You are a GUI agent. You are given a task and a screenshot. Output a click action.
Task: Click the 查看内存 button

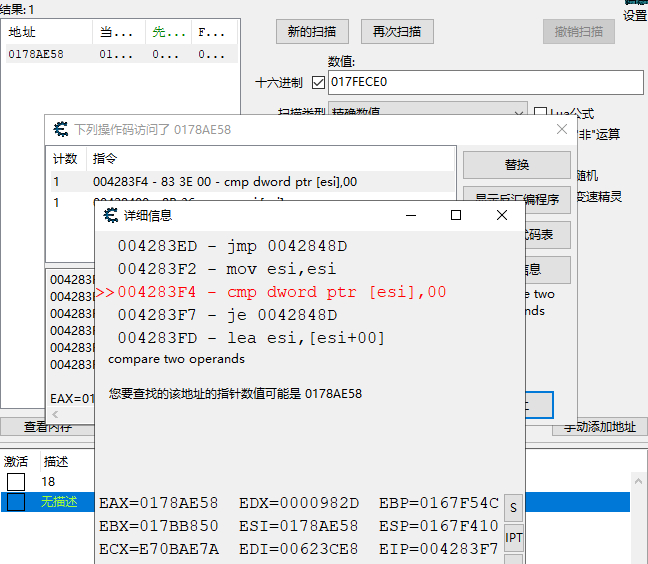click(48, 427)
